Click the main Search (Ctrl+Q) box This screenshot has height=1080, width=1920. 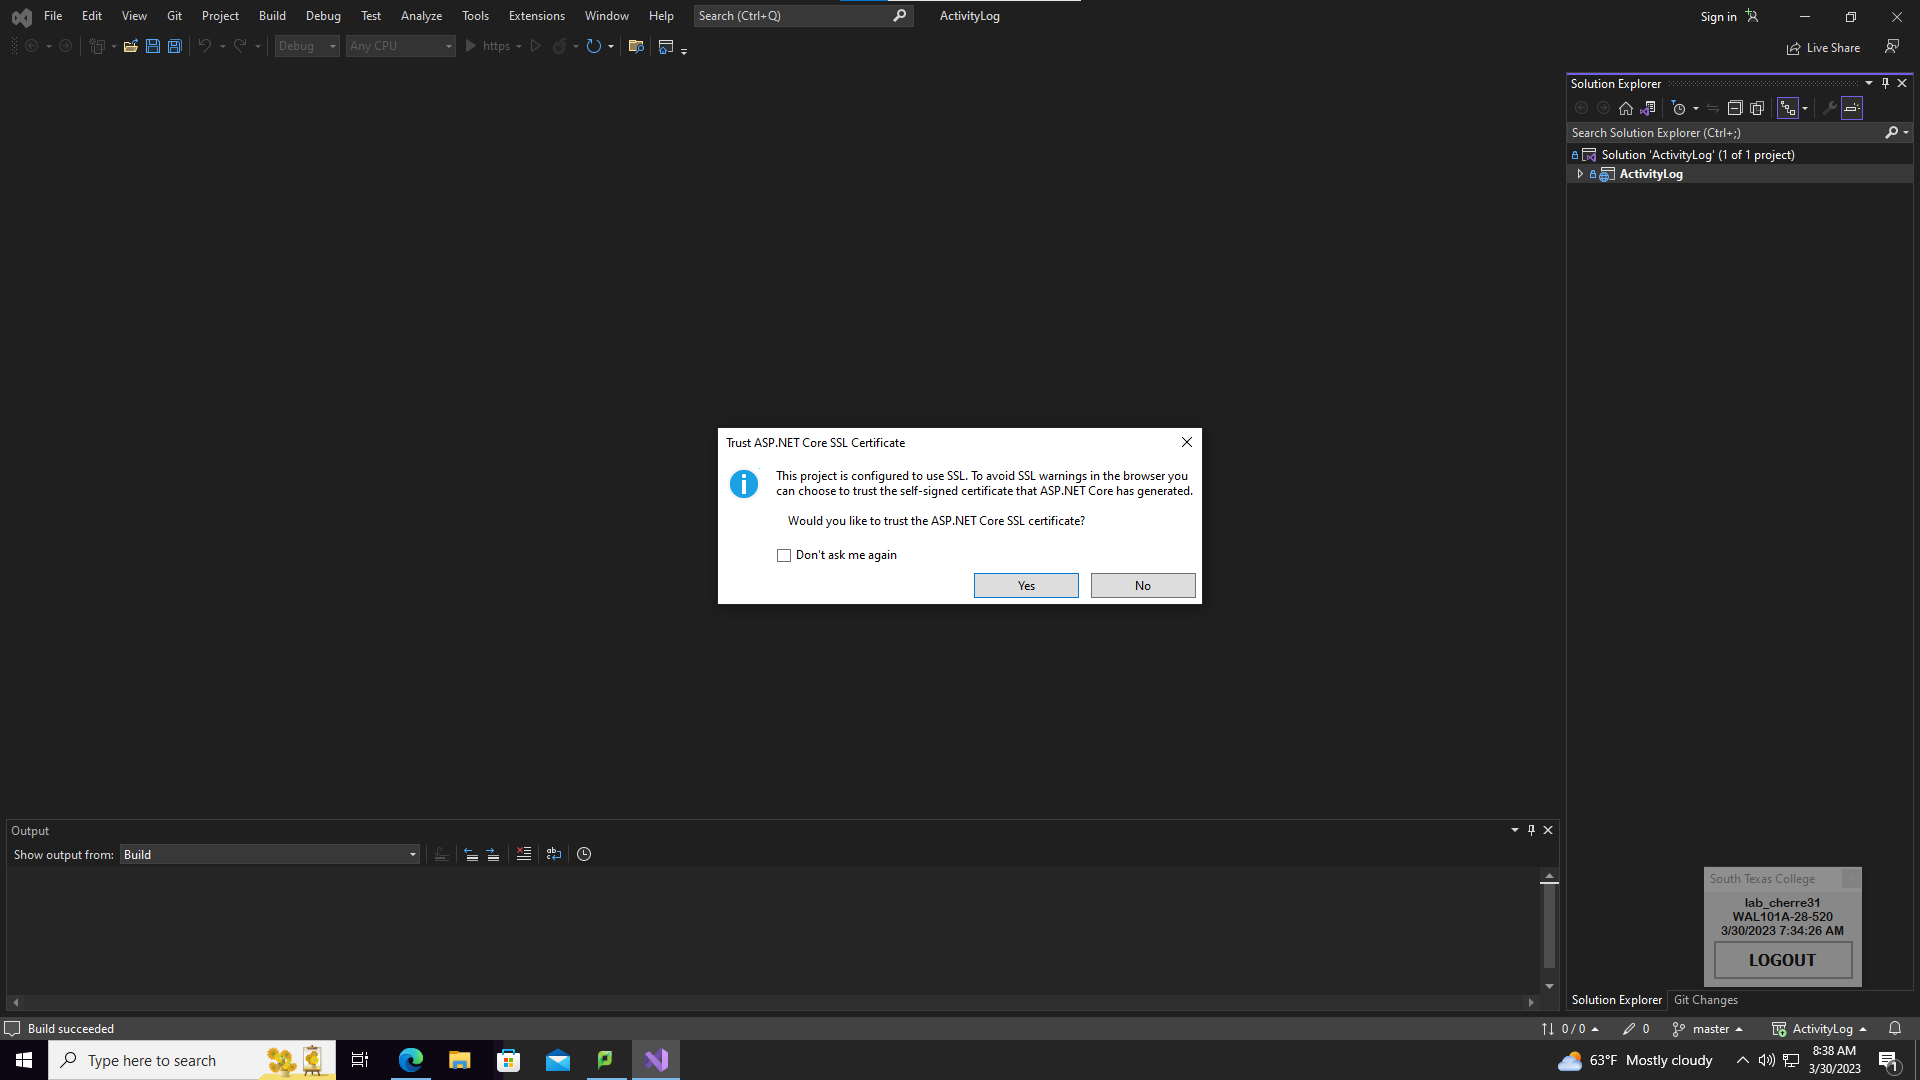[x=803, y=16]
